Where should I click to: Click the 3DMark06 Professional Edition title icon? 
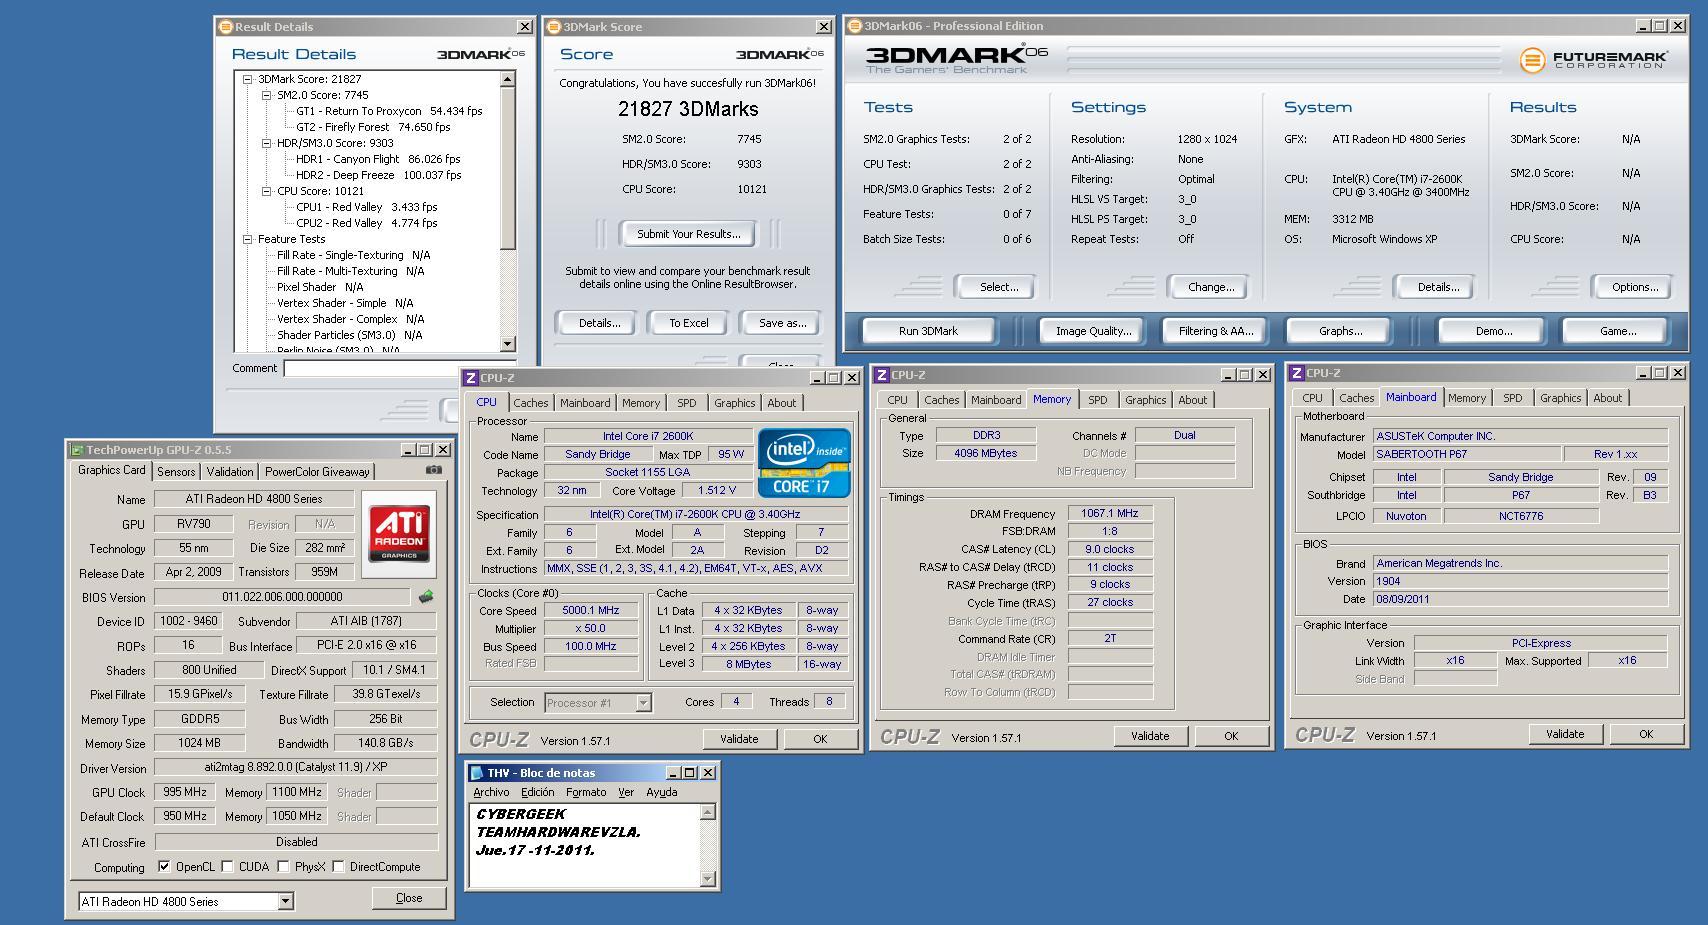(x=855, y=26)
